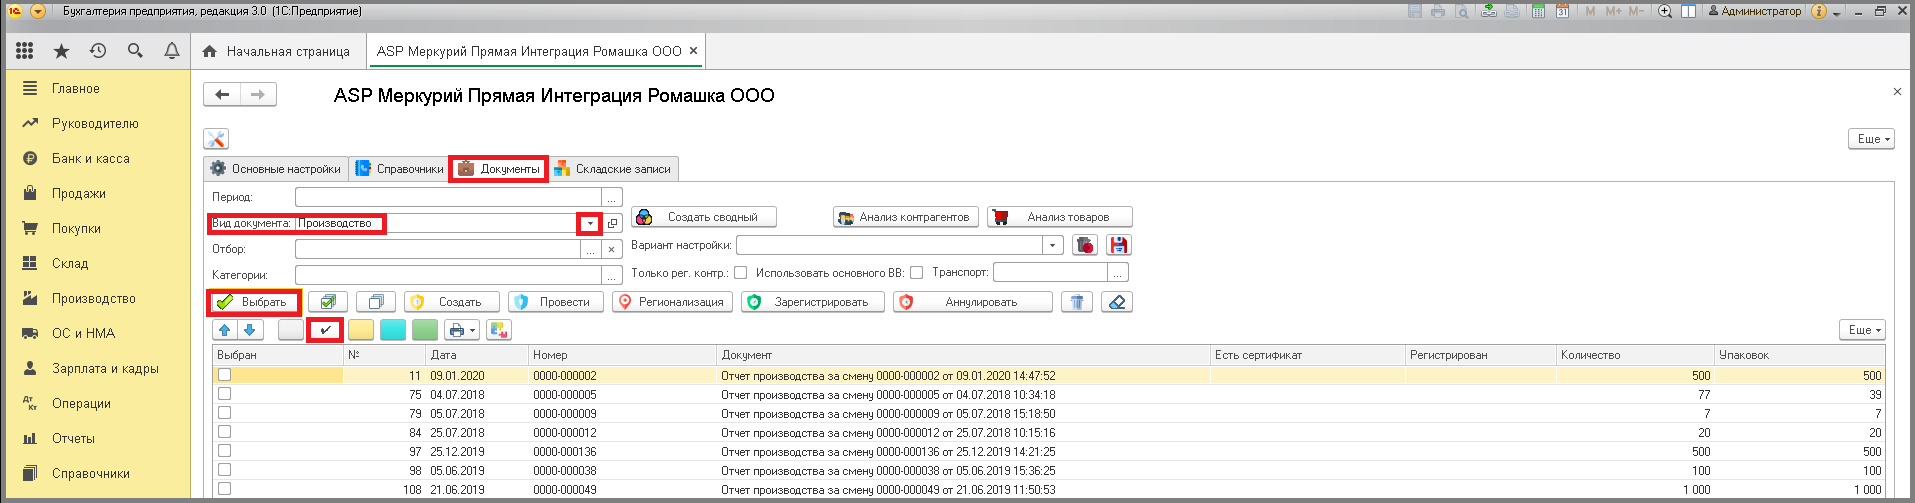Image resolution: width=1915 pixels, height=503 pixels.
Task: Click Провести button
Action: click(x=556, y=302)
